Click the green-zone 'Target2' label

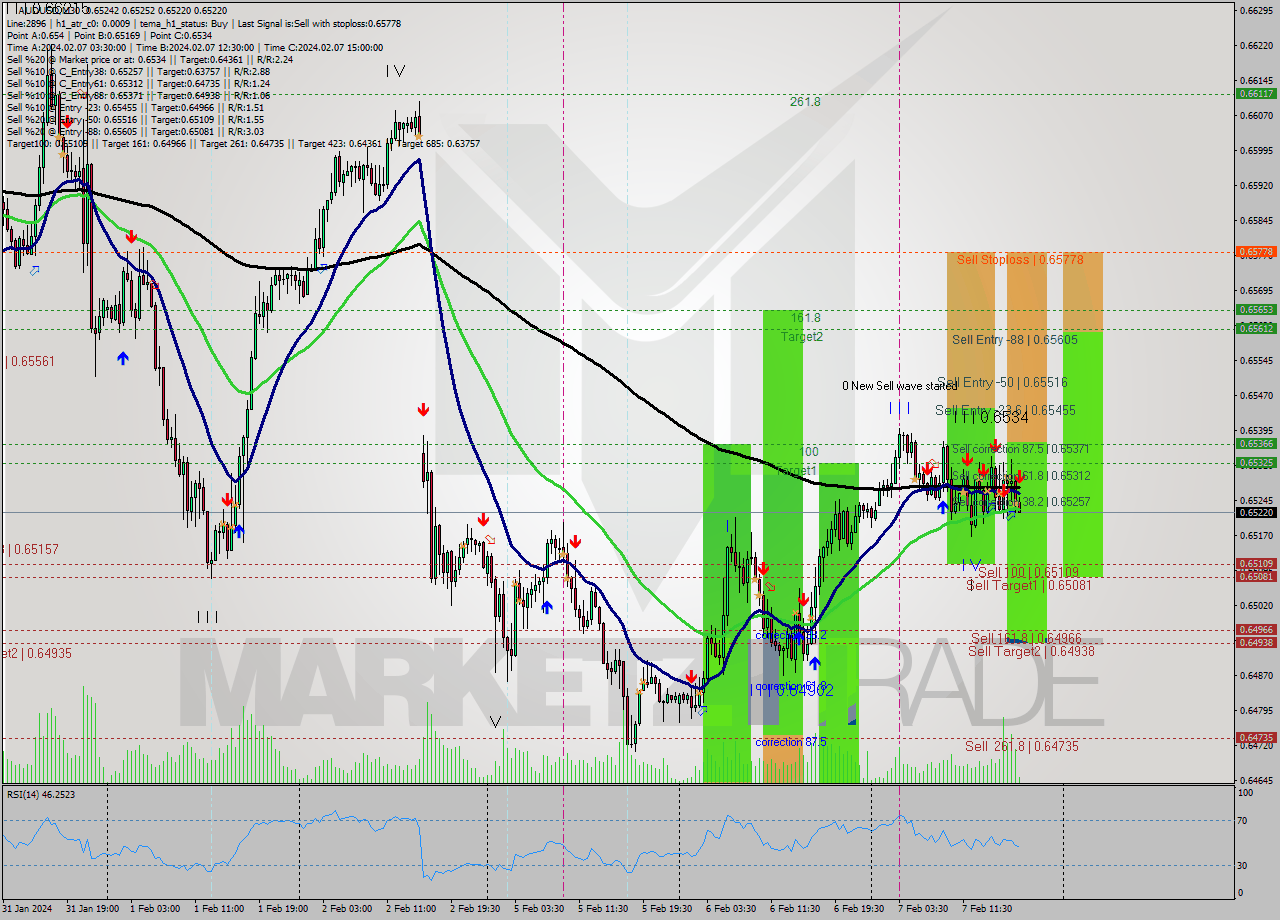(802, 337)
